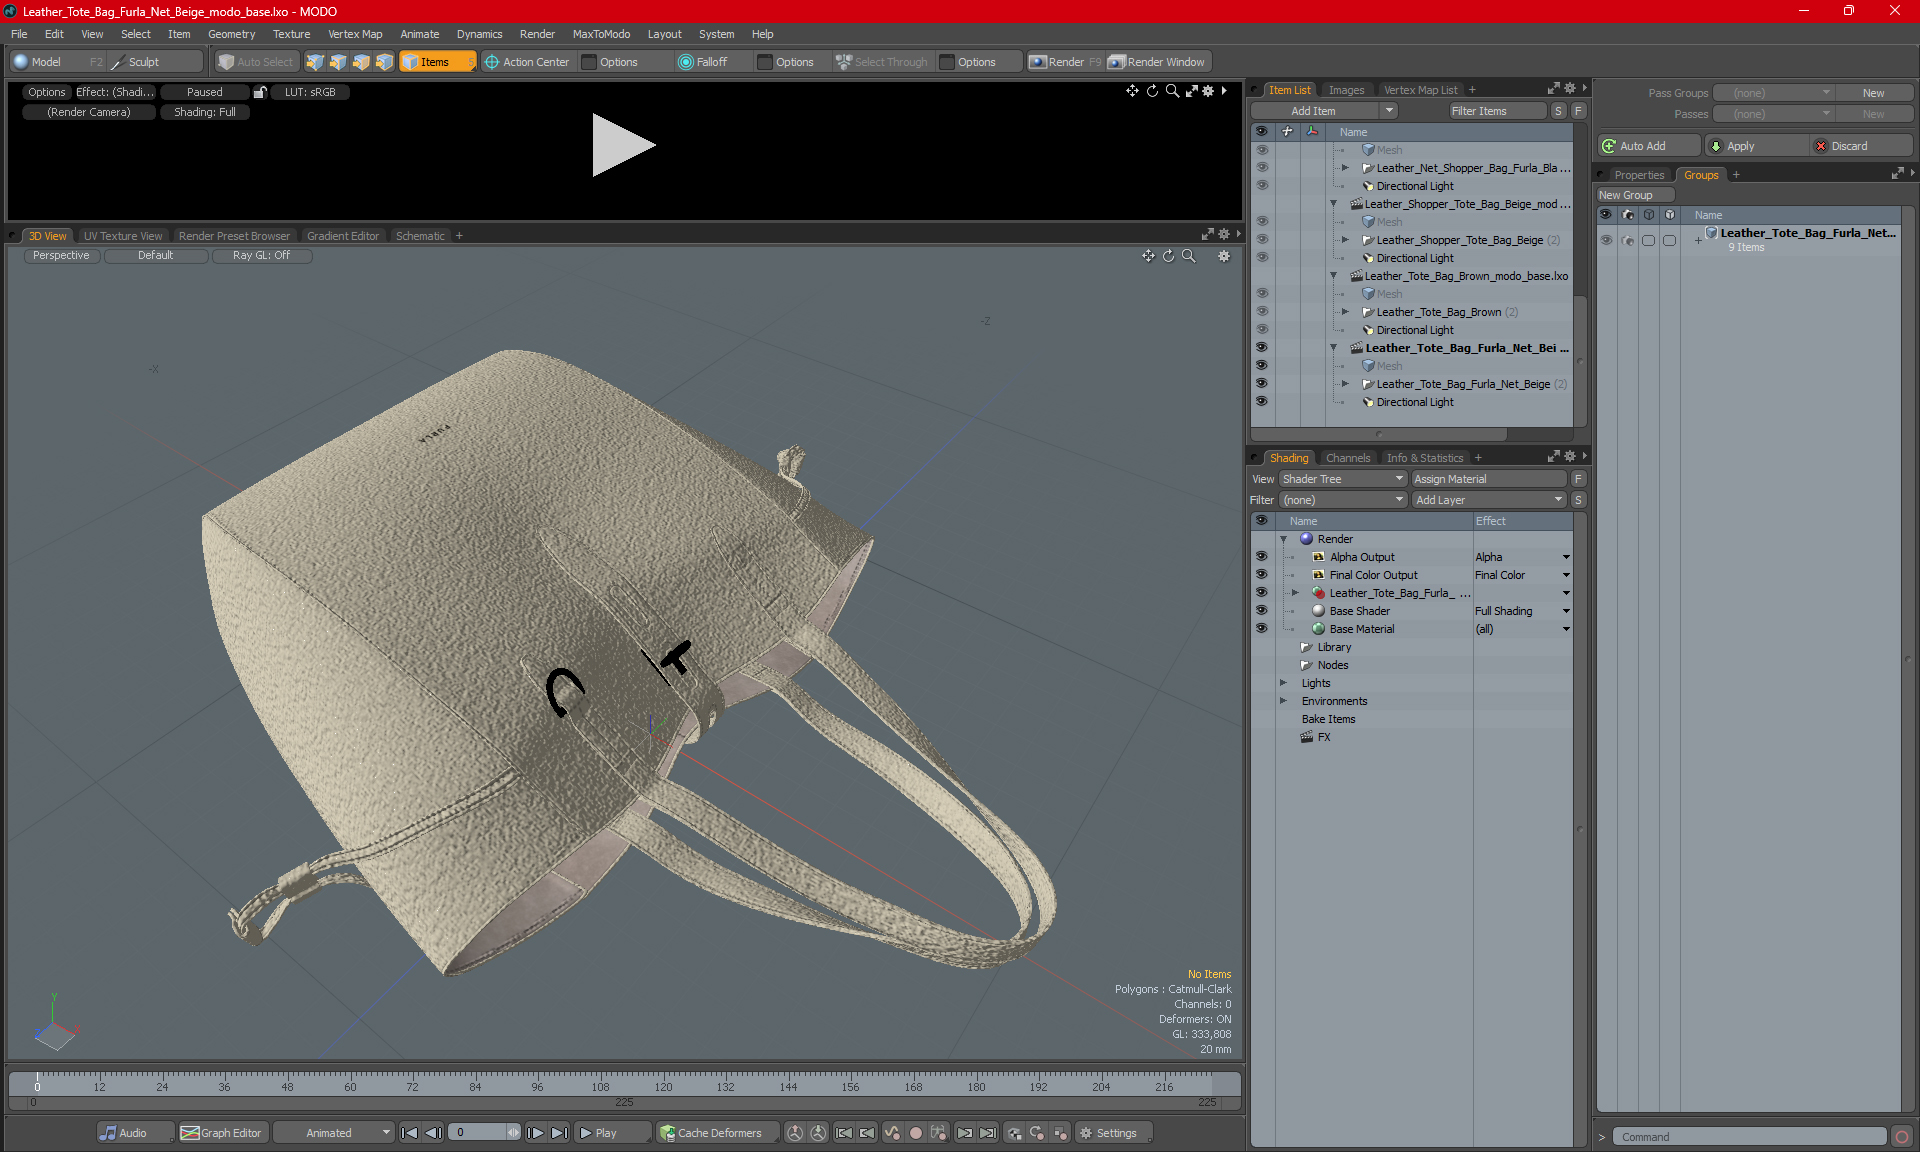Collapse Render node in Shader Tree
This screenshot has height=1152, width=1920.
[x=1284, y=539]
